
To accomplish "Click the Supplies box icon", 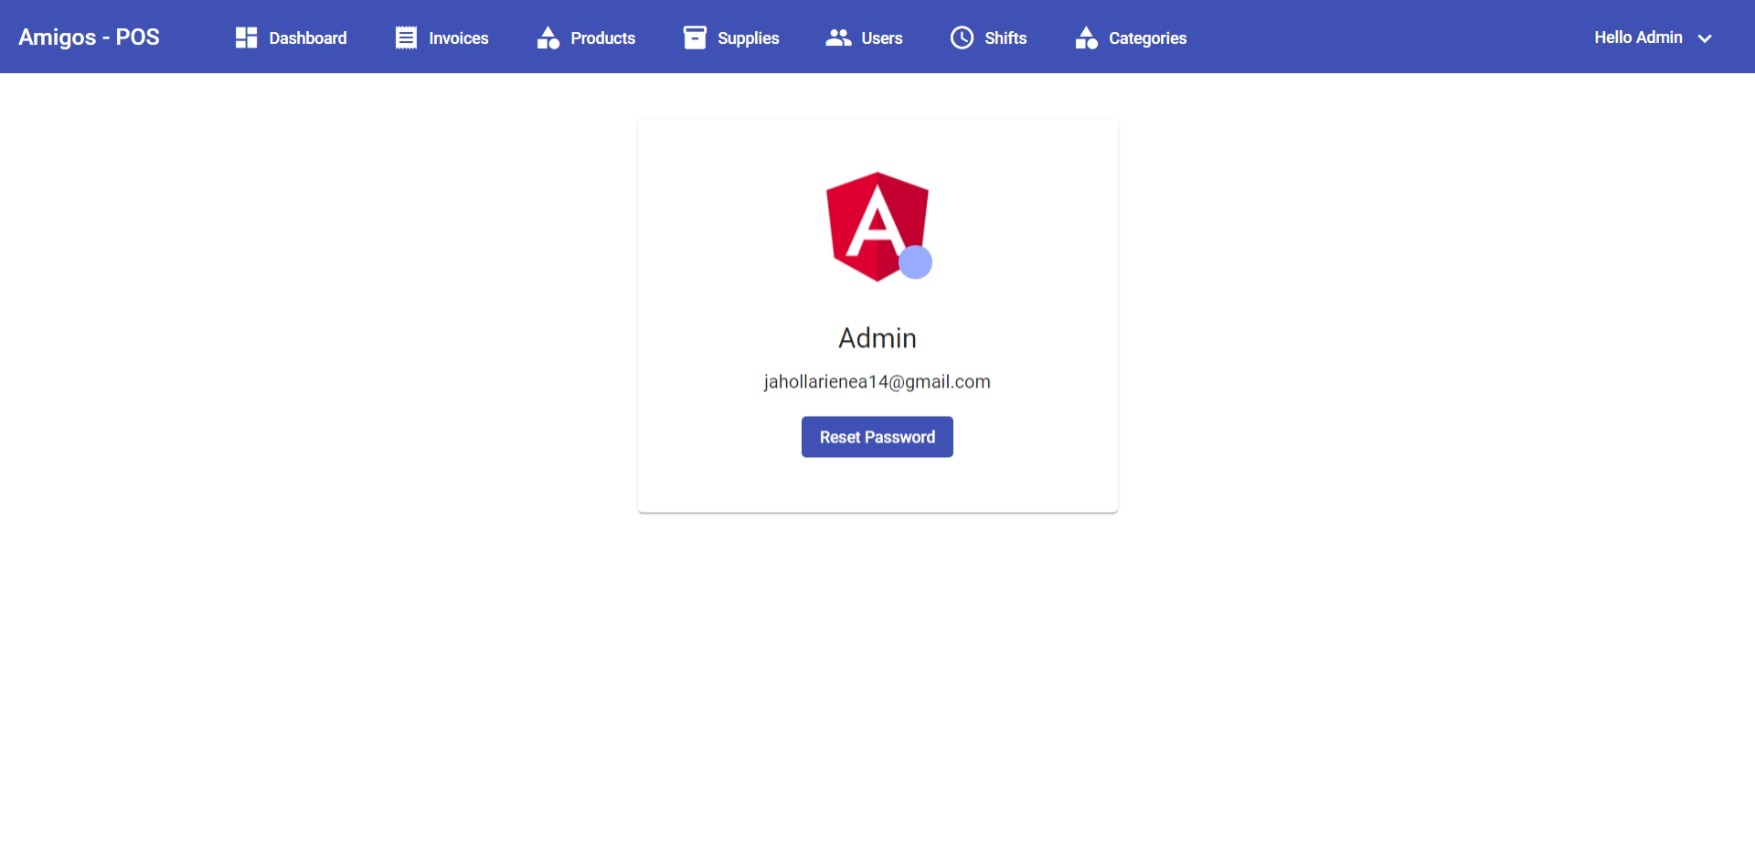I will click(x=695, y=38).
